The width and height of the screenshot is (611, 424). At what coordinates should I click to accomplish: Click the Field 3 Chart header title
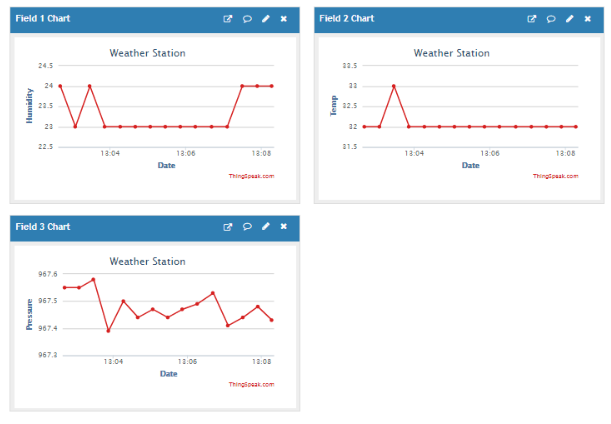42,227
